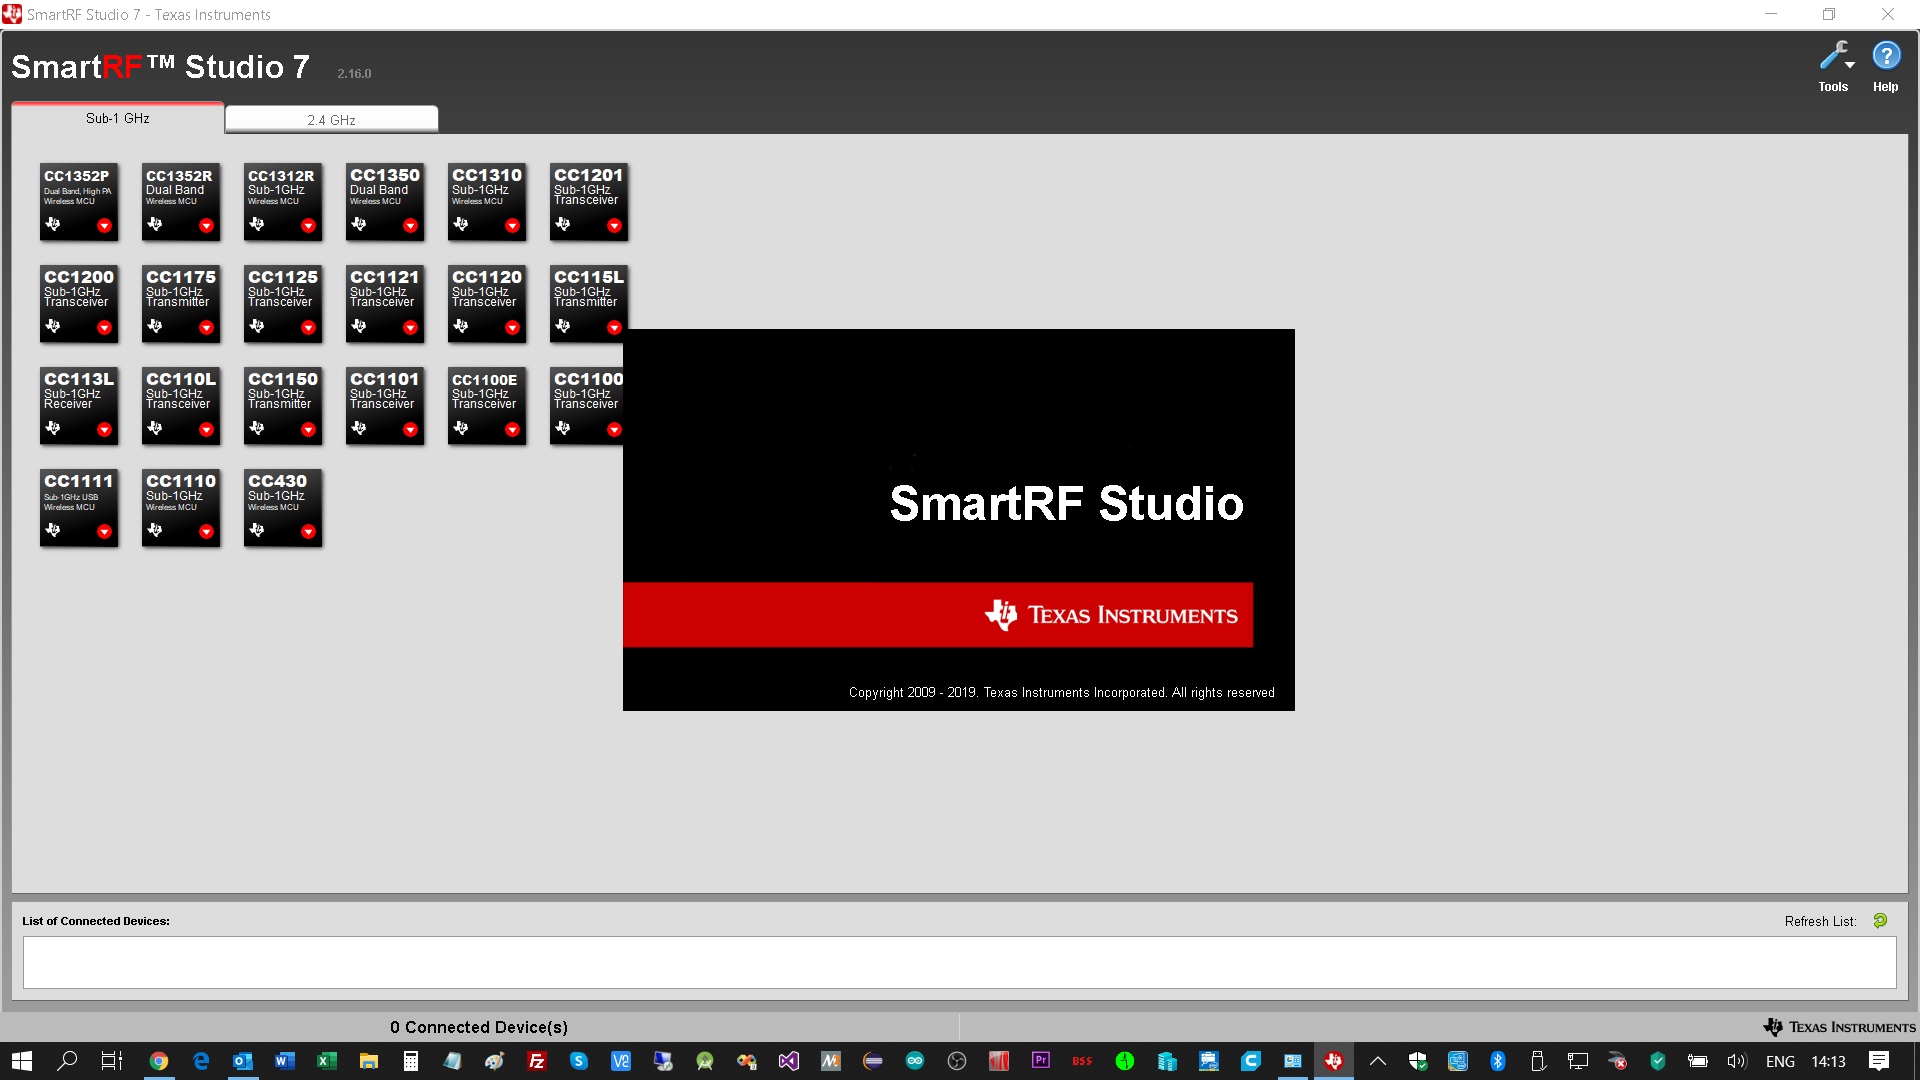The height and width of the screenshot is (1080, 1920).
Task: Open Google Chrome from the taskbar
Action: pos(158,1061)
